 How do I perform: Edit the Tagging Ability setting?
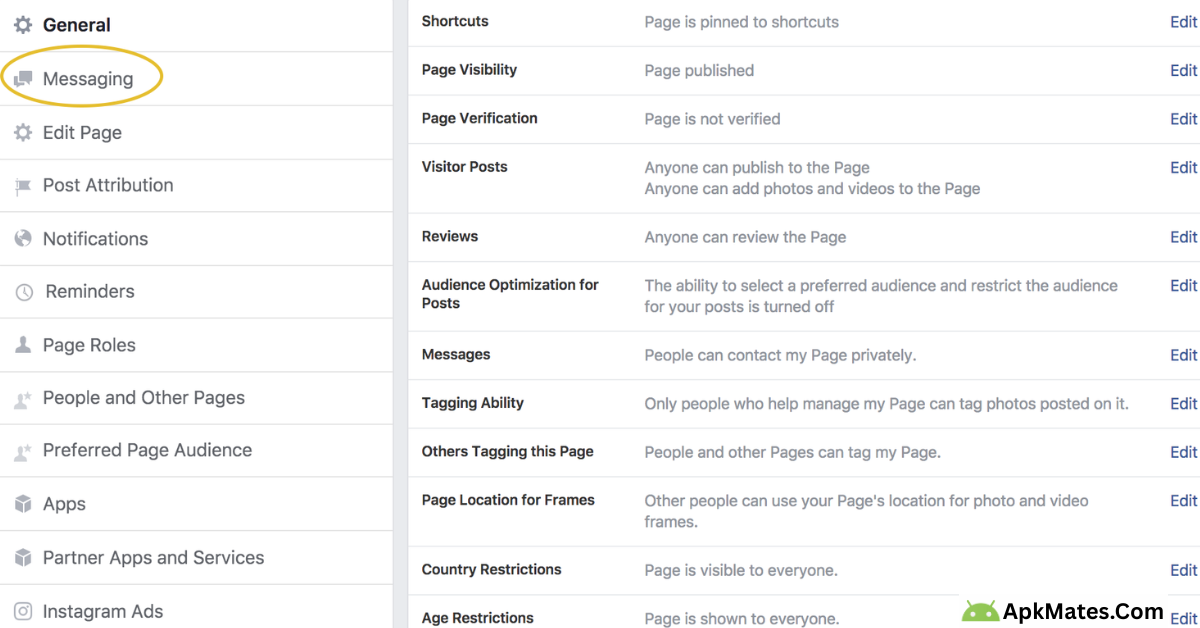[1183, 403]
